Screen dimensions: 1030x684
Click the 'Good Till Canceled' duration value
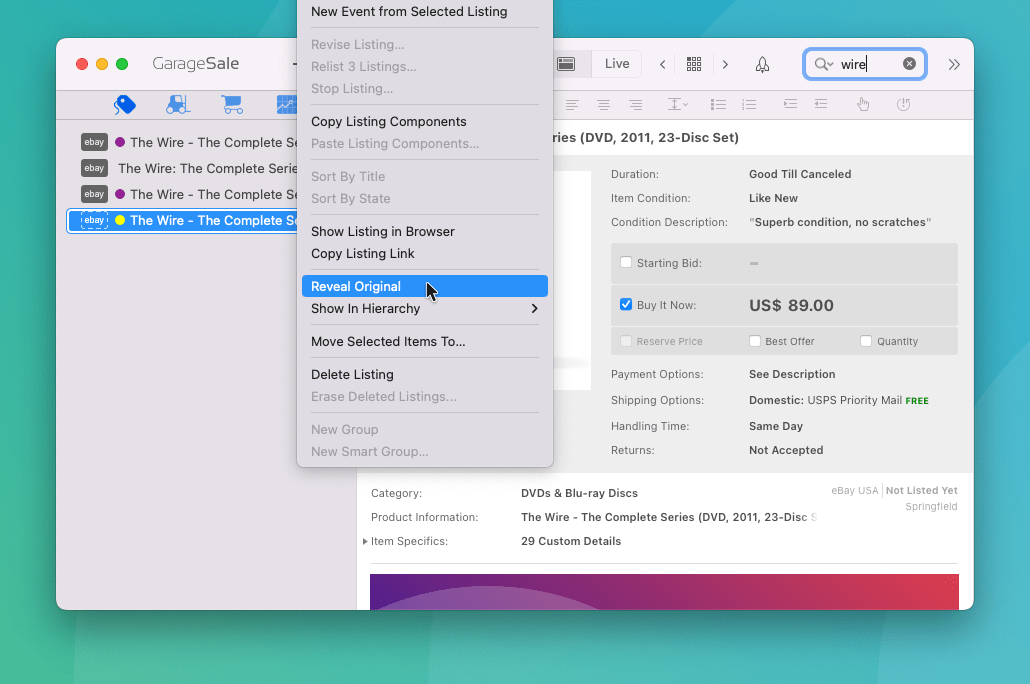pyautogui.click(x=800, y=174)
